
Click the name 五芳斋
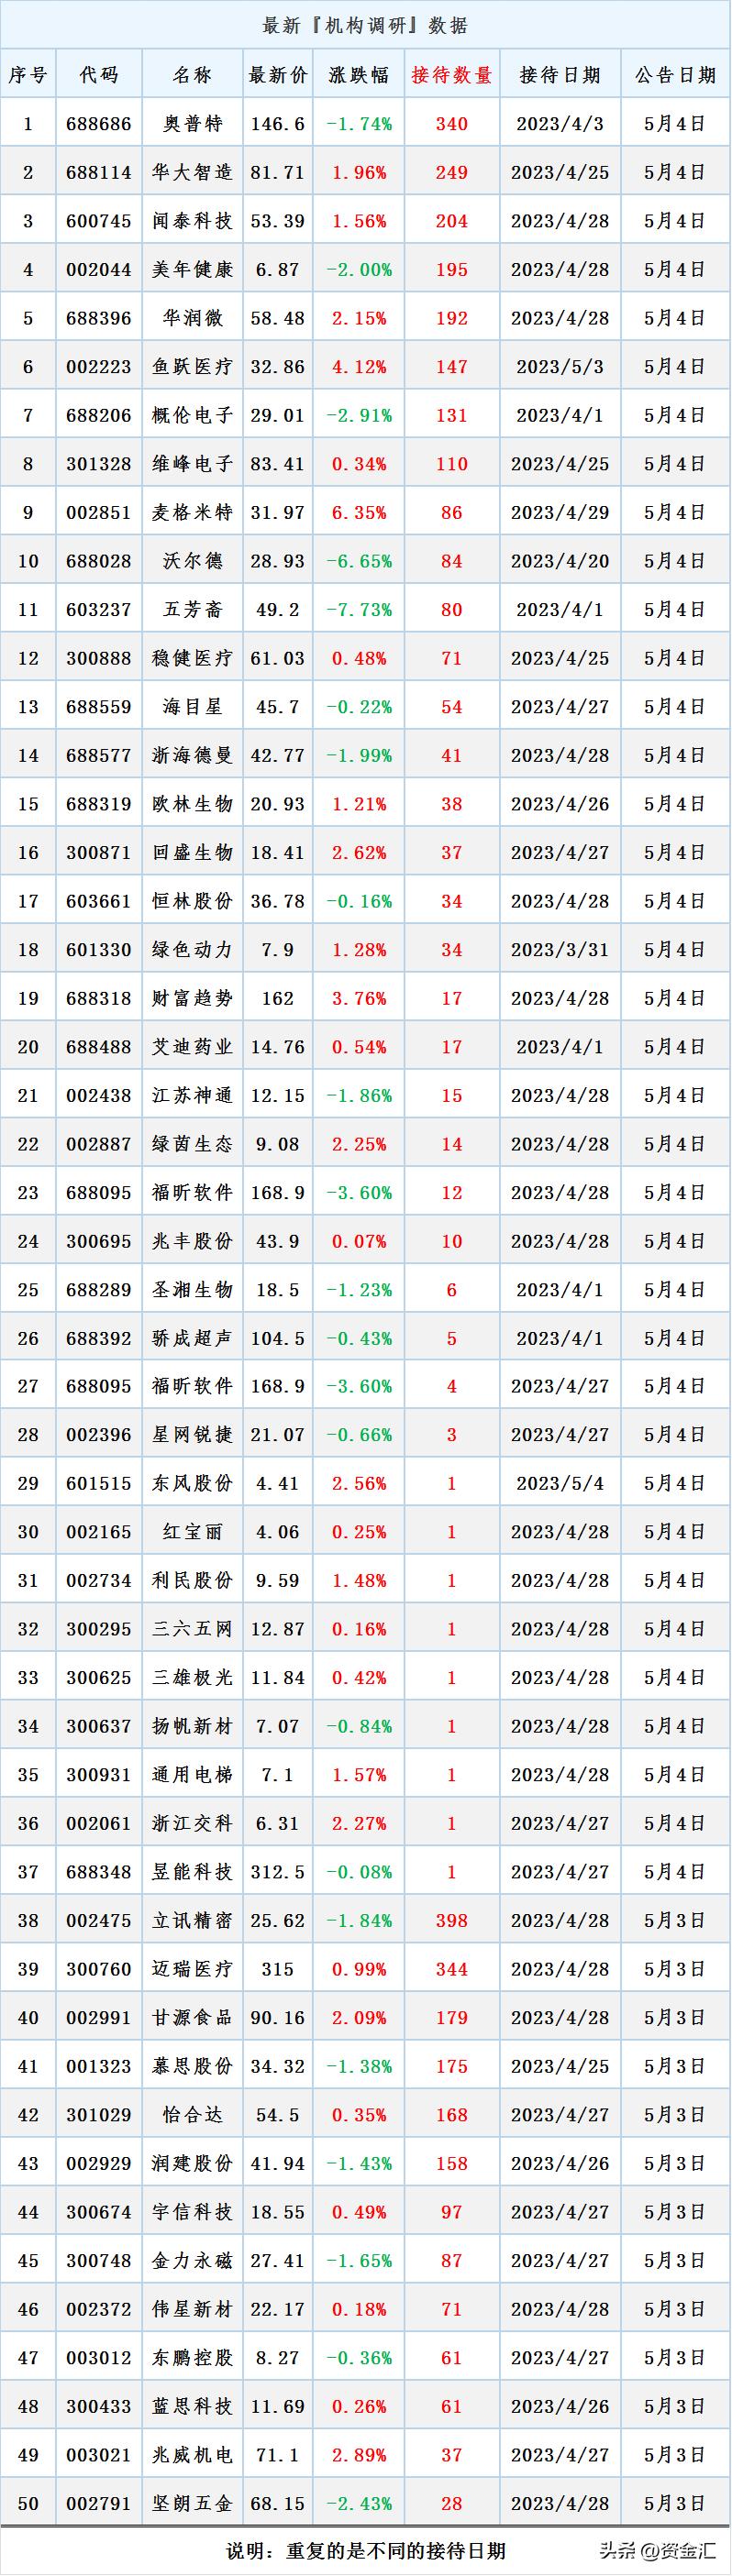coord(192,609)
